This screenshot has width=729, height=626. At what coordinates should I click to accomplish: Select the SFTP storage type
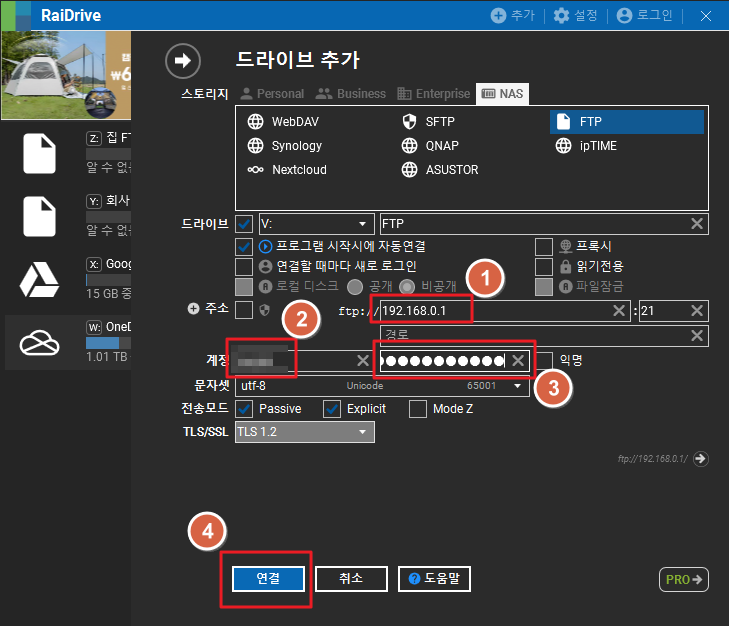428,121
